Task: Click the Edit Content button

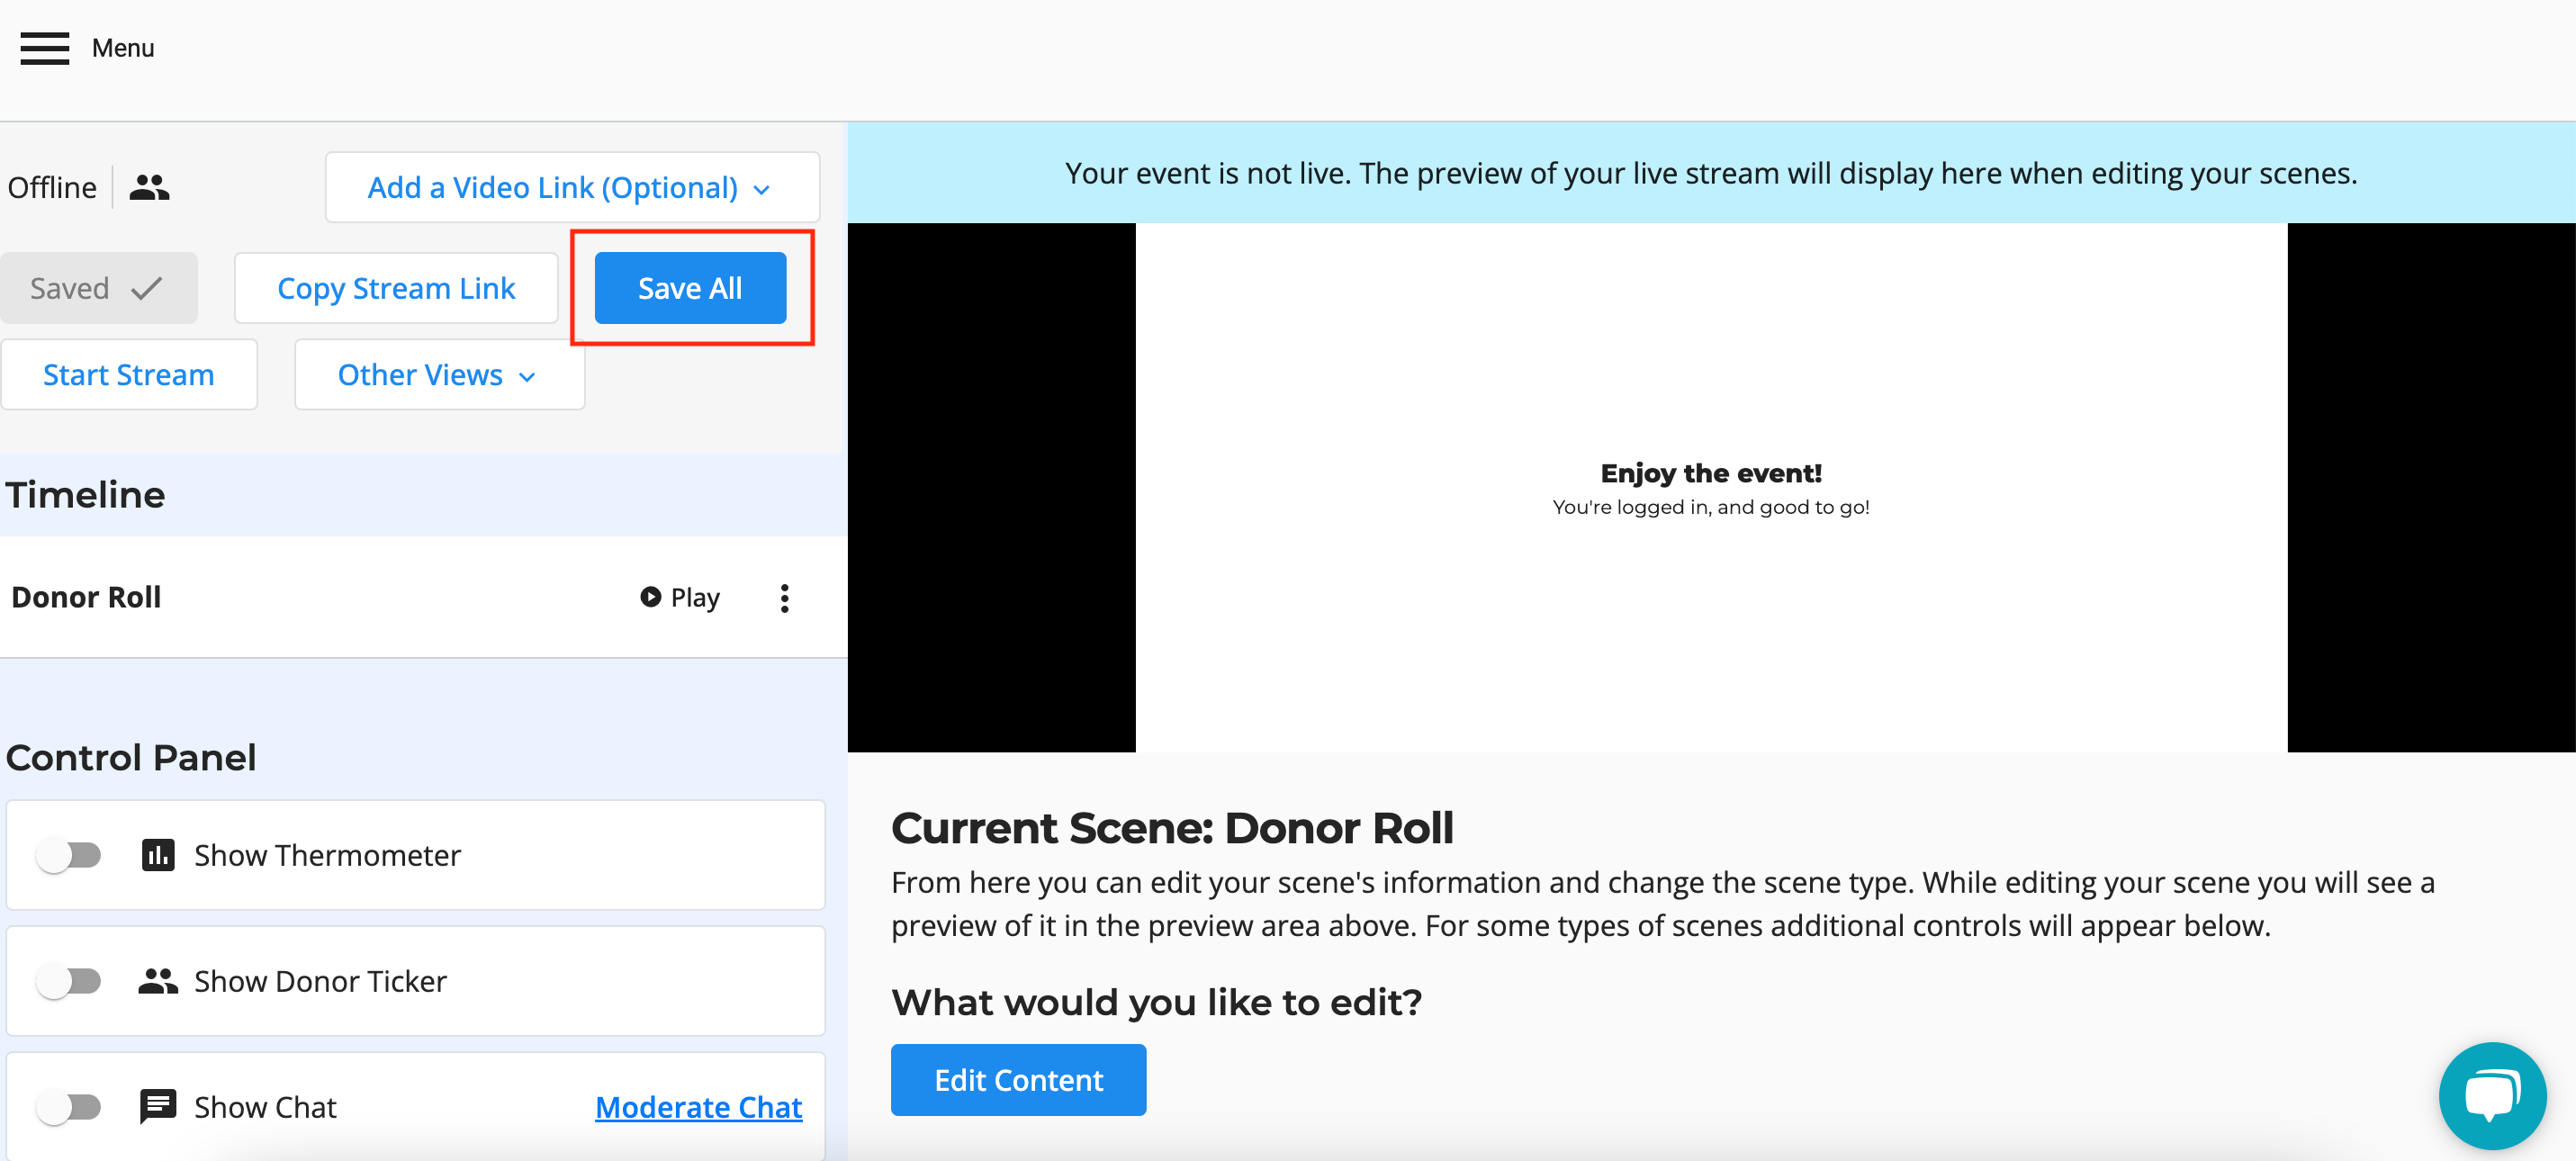Action: click(1018, 1080)
